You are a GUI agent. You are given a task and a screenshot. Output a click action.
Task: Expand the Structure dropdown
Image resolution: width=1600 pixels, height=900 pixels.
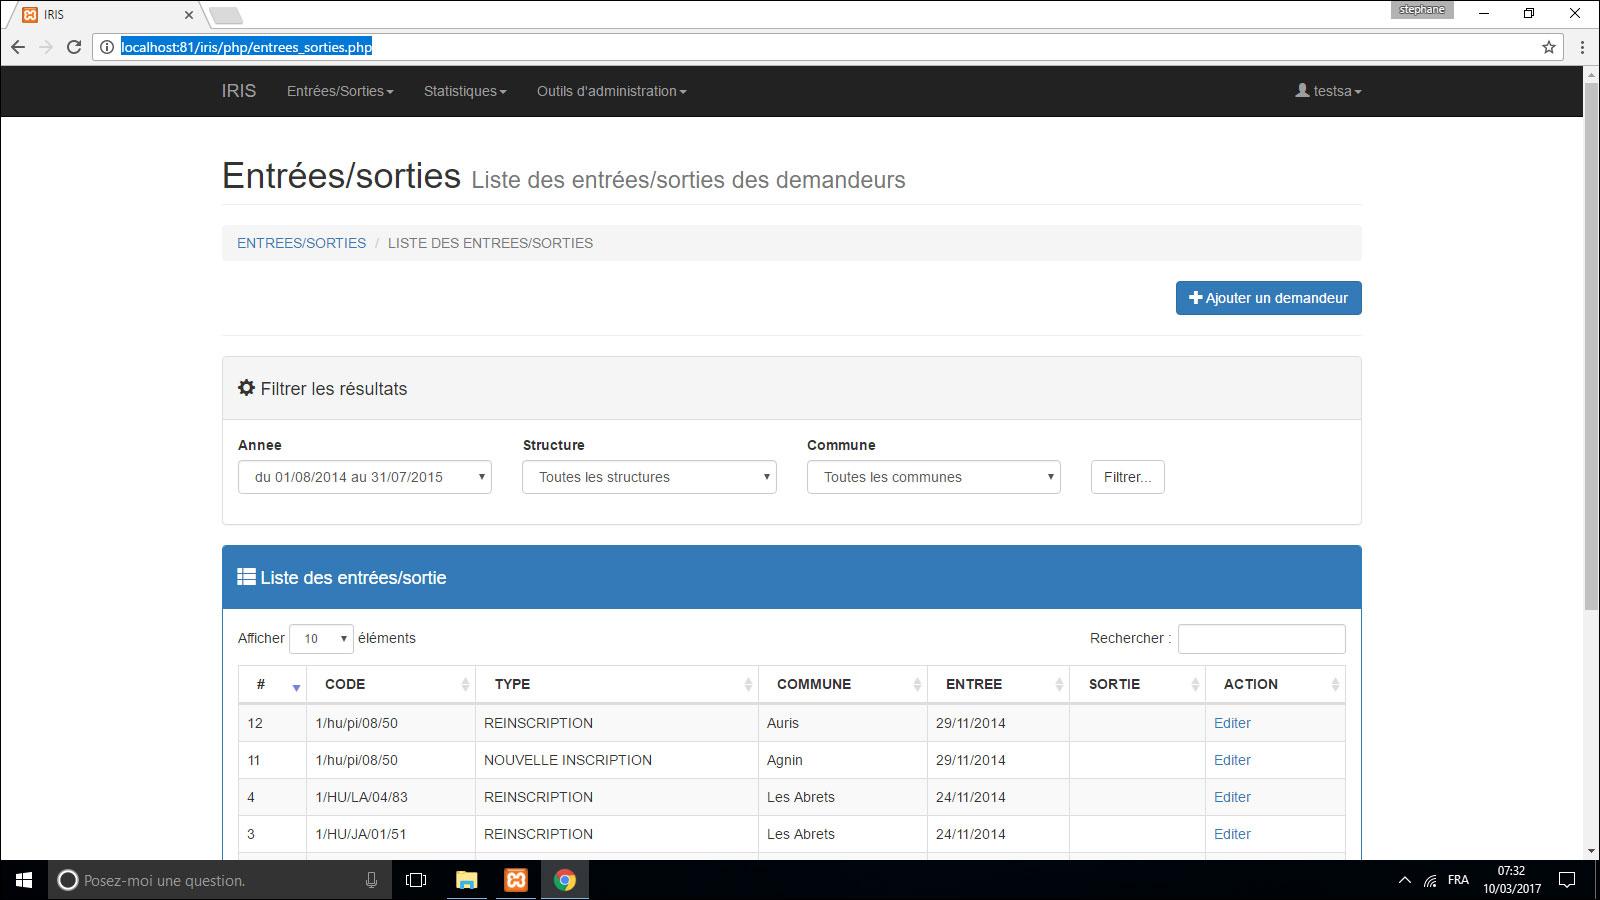(x=649, y=477)
